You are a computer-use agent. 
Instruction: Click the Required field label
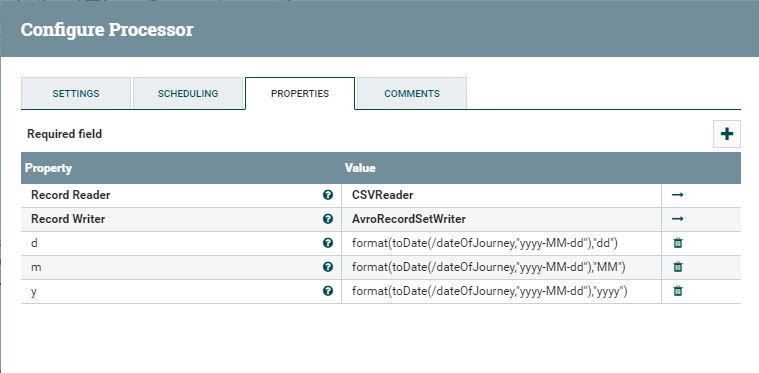pyautogui.click(x=64, y=134)
